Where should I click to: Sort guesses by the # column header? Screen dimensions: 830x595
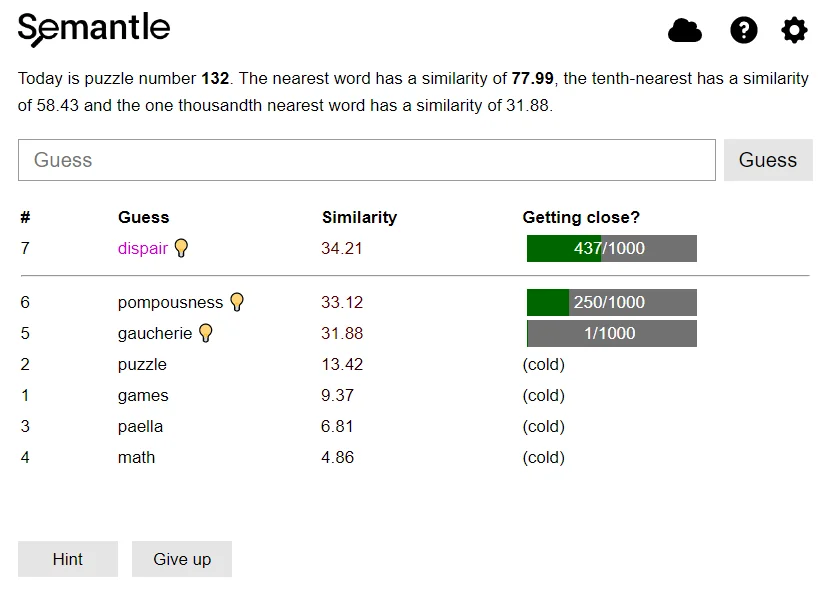coord(25,217)
